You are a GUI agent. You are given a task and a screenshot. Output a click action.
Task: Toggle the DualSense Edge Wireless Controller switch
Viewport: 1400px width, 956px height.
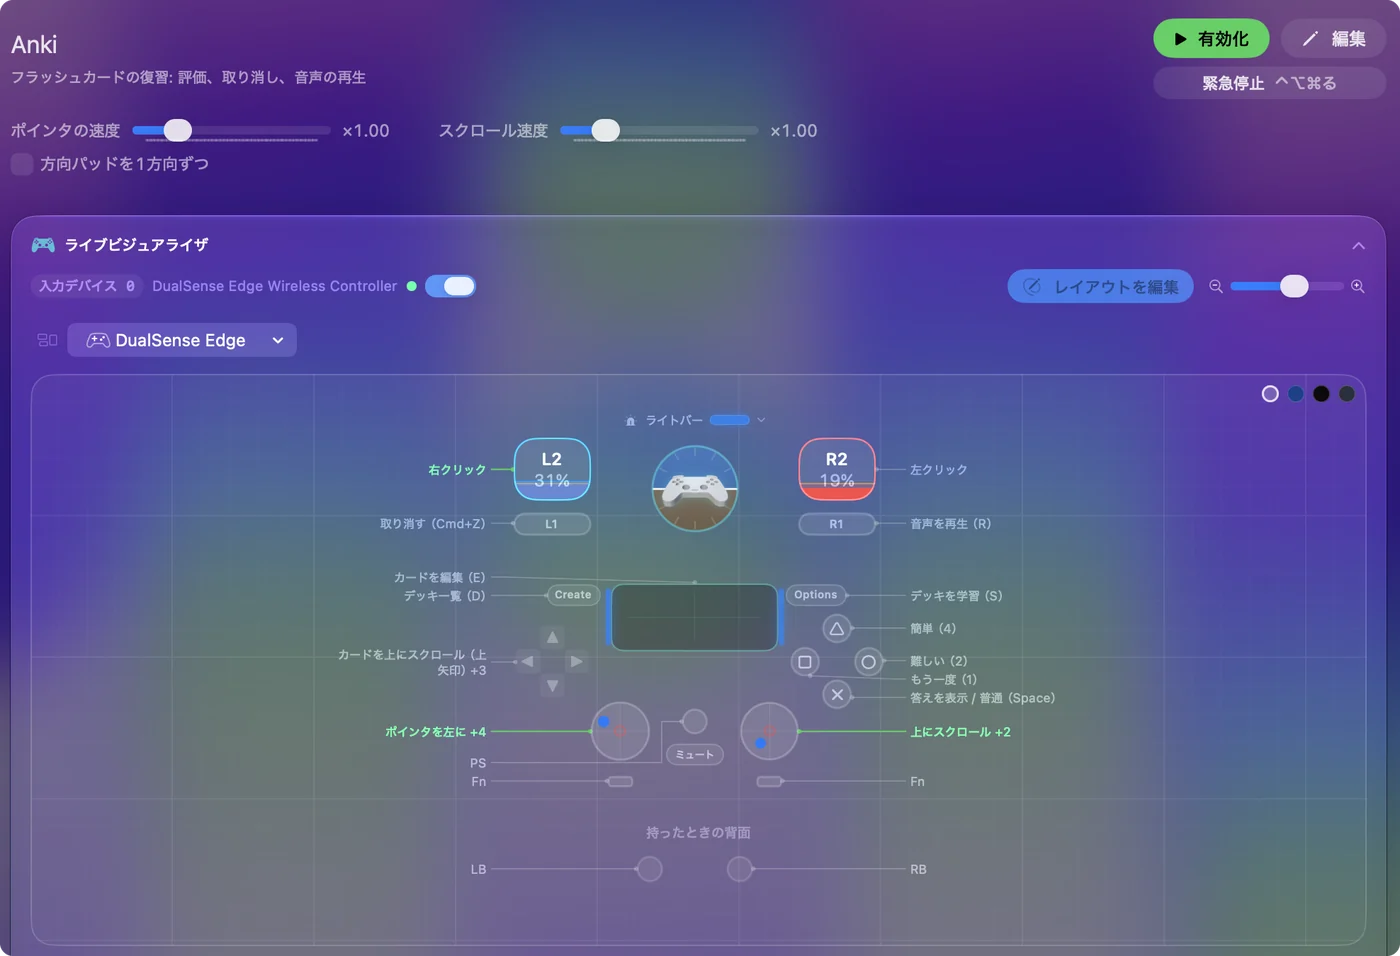pyautogui.click(x=450, y=286)
